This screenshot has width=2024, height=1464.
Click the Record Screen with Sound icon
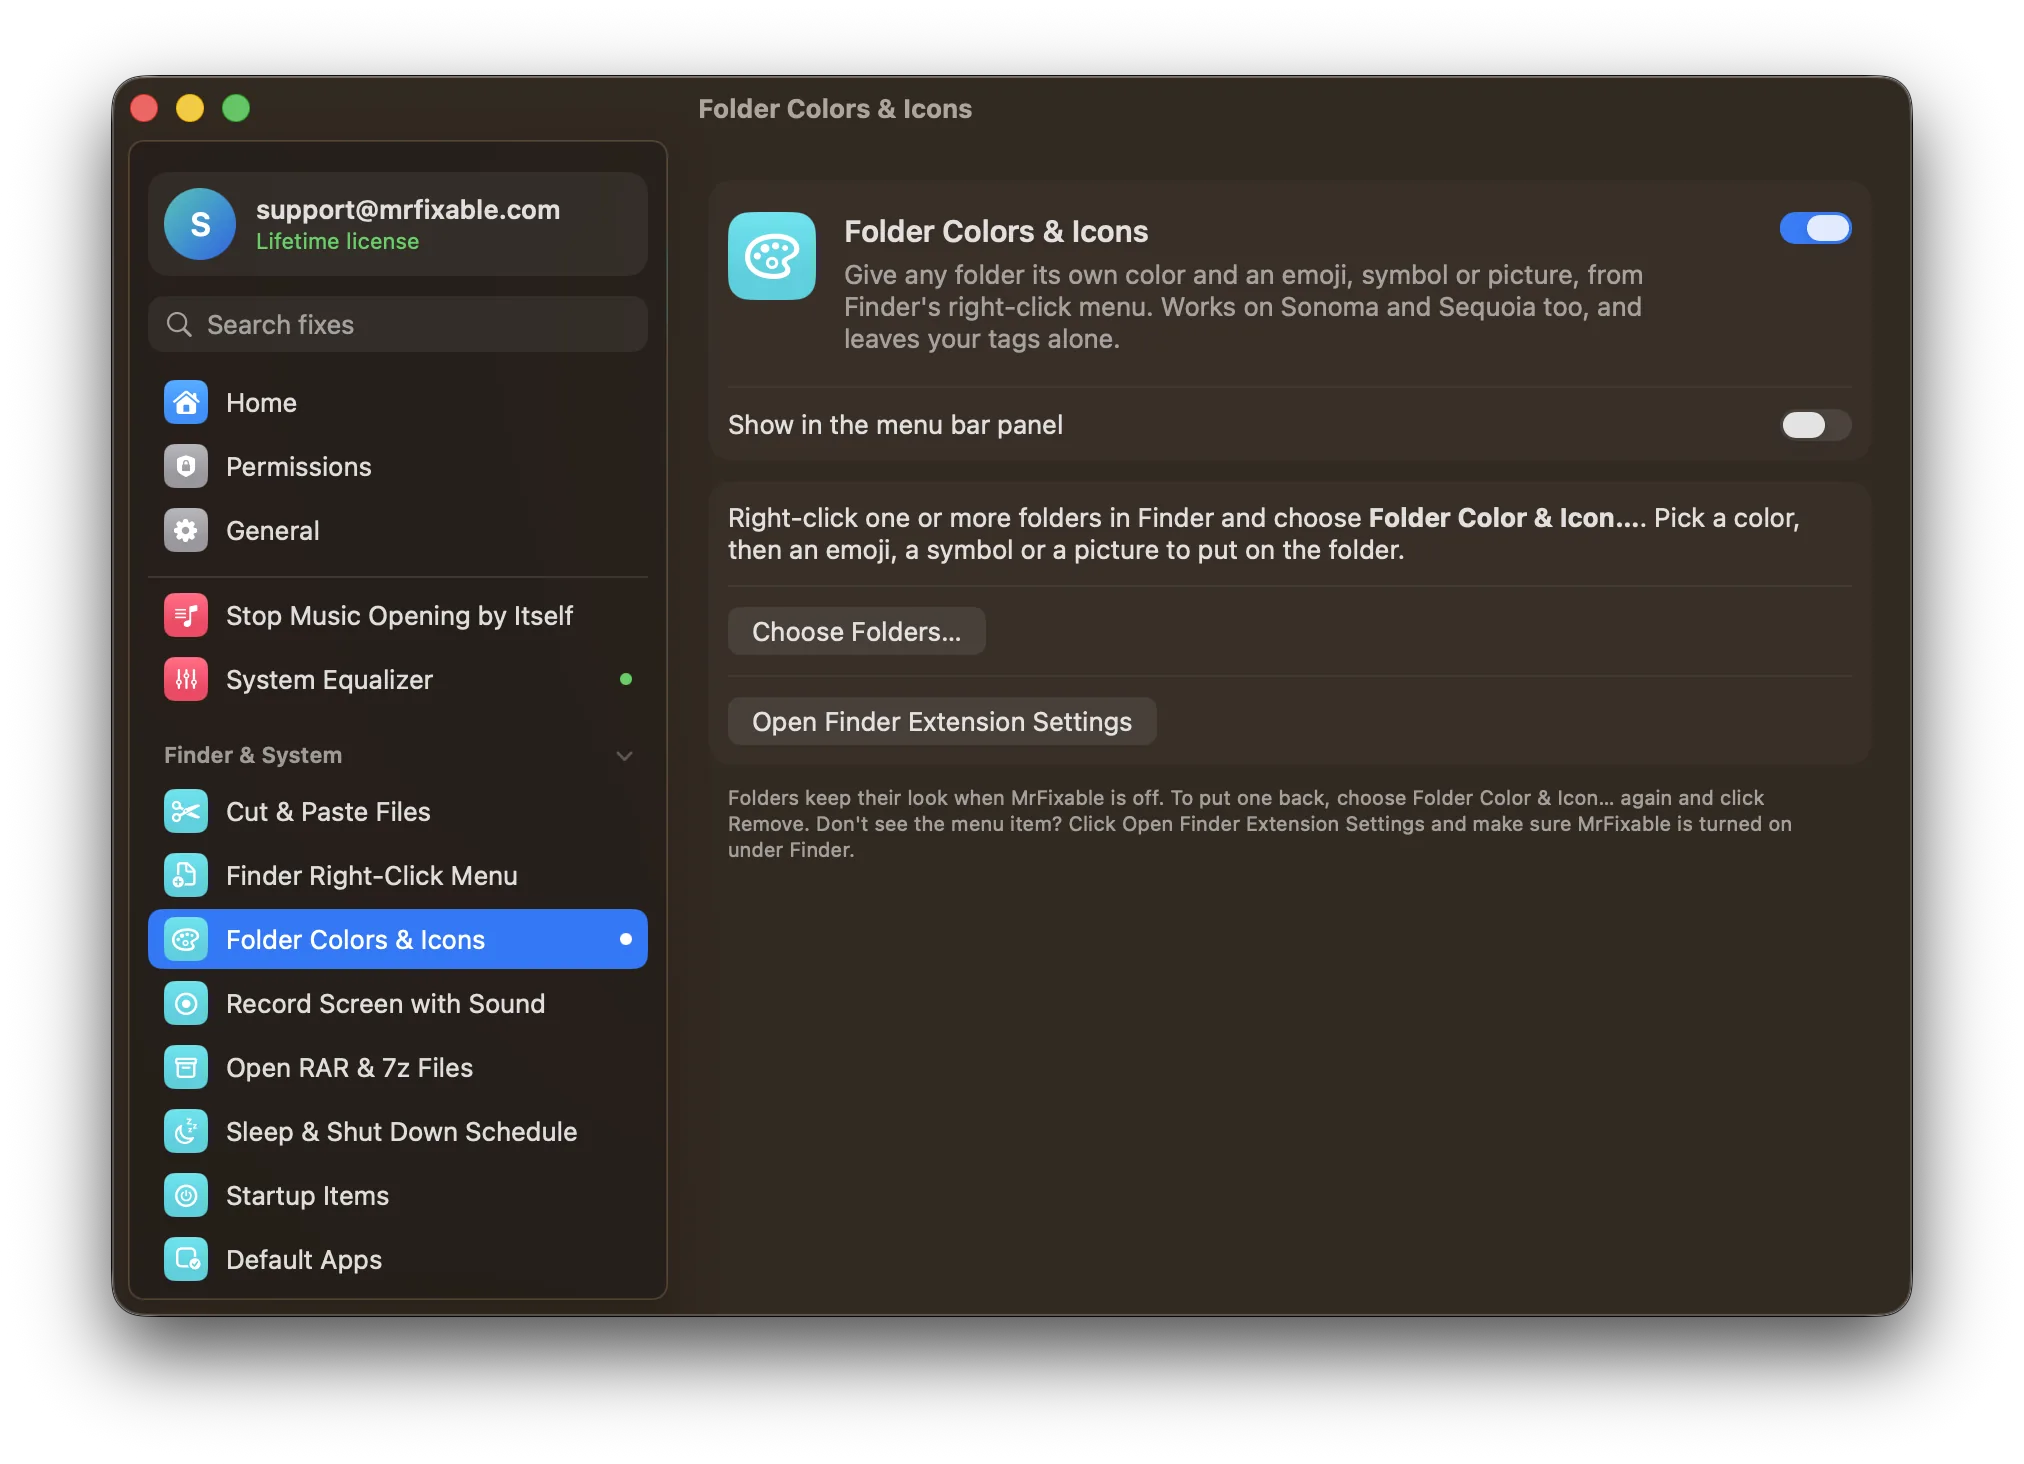click(186, 1004)
